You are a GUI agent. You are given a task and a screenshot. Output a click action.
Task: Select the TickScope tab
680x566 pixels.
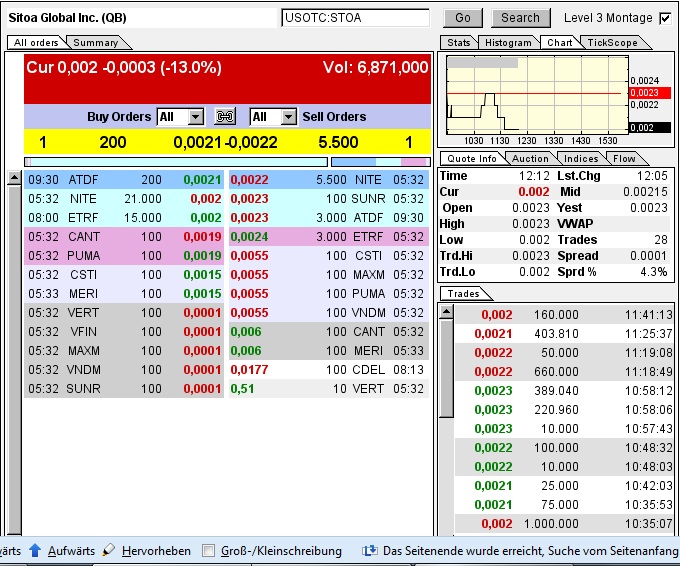tap(611, 43)
